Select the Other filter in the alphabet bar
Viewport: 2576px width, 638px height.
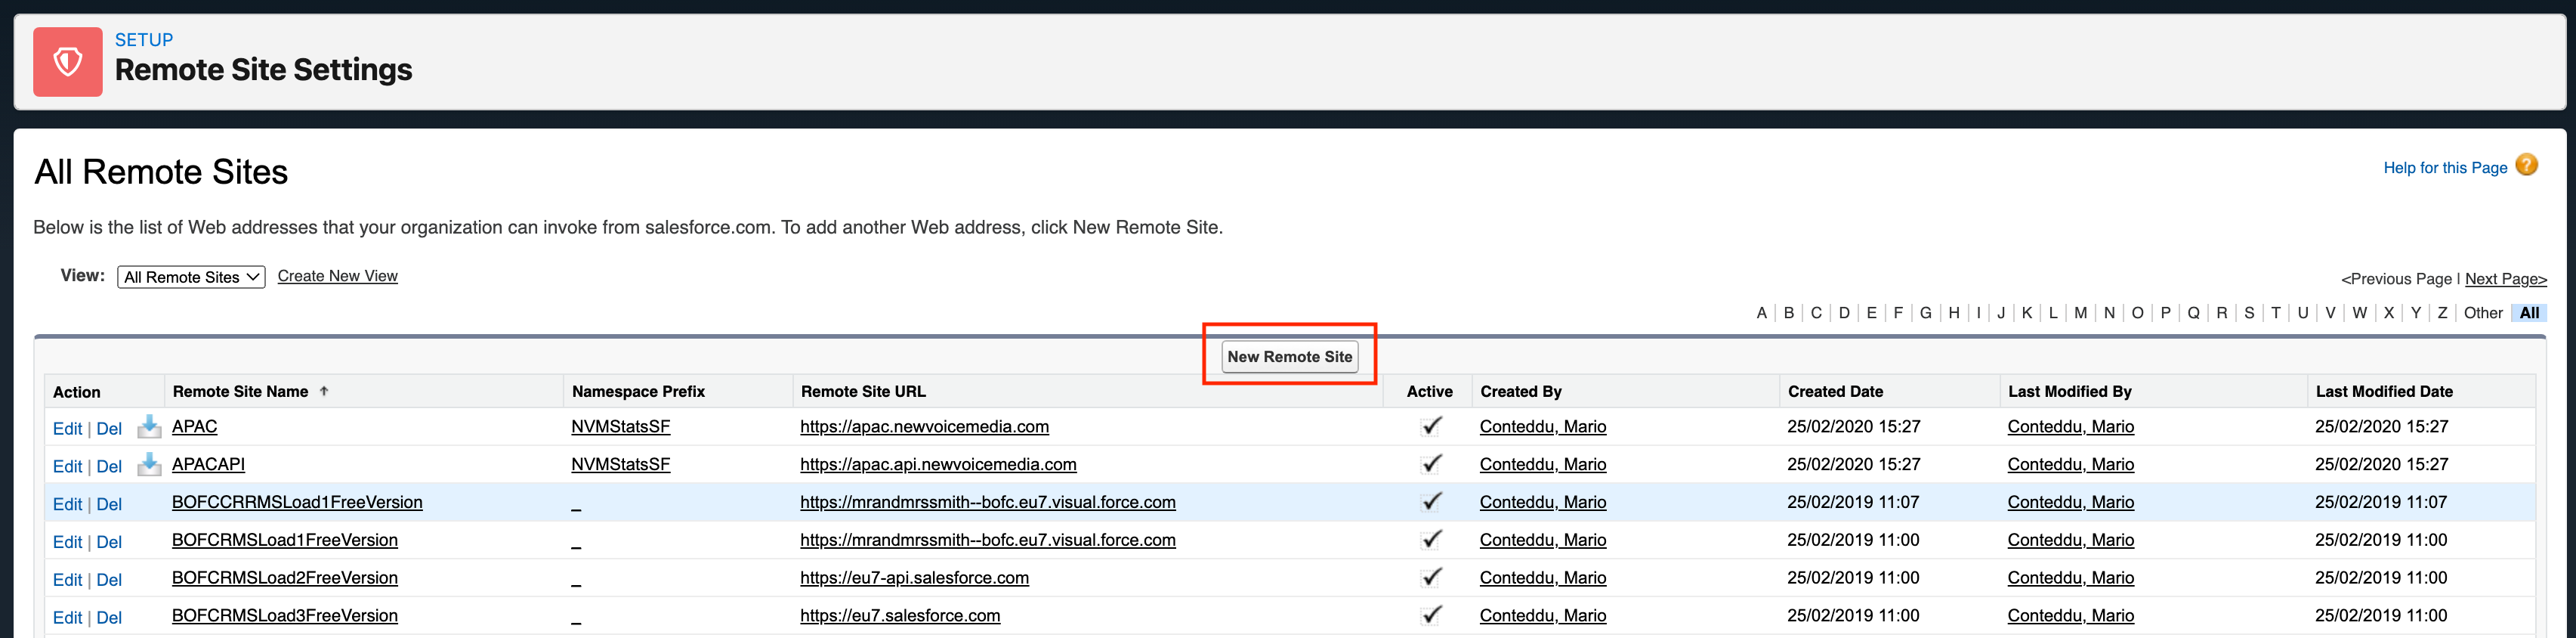pyautogui.click(x=2483, y=313)
